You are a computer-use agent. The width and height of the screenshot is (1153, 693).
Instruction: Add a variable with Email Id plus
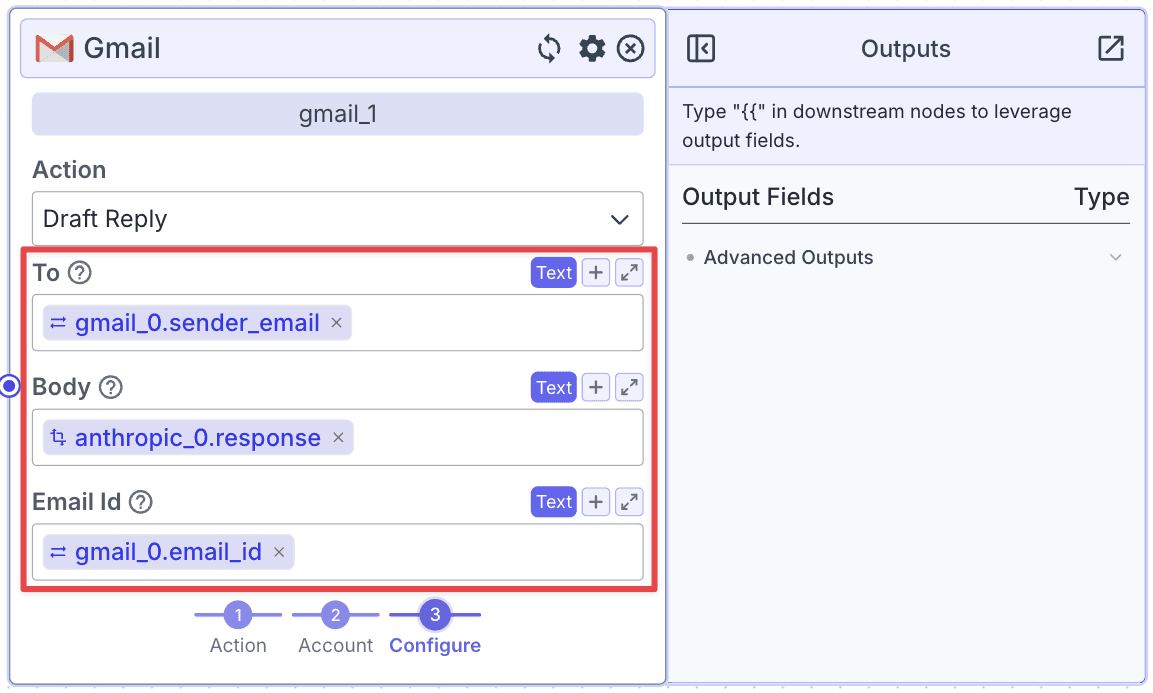(x=596, y=502)
